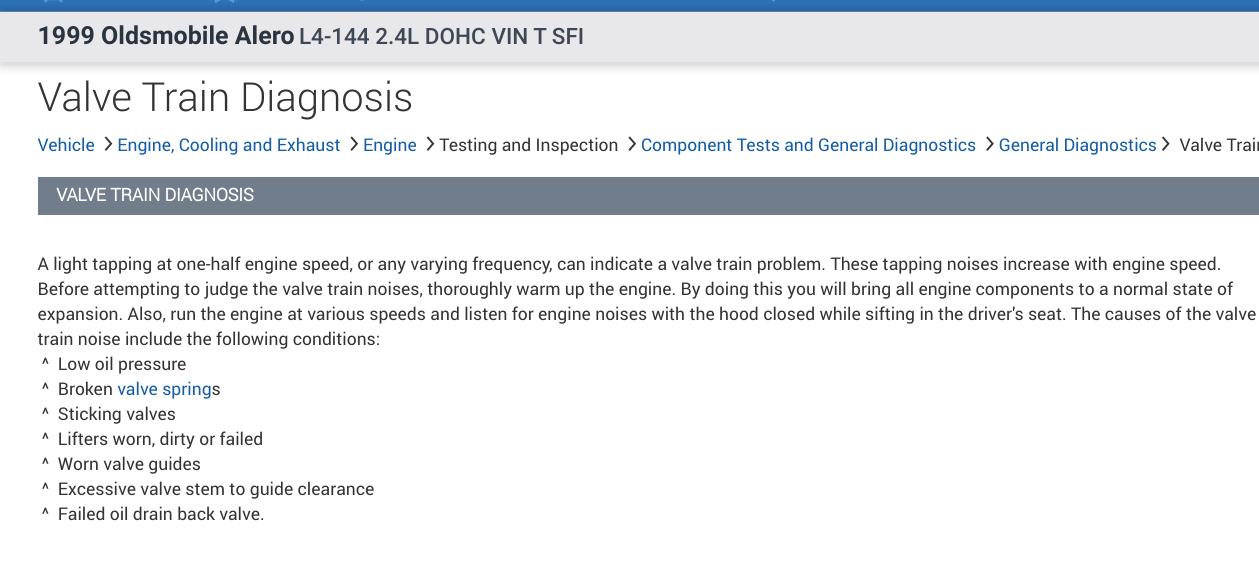Click the chevron before General Diagnostics
1259x573 pixels.
988,145
